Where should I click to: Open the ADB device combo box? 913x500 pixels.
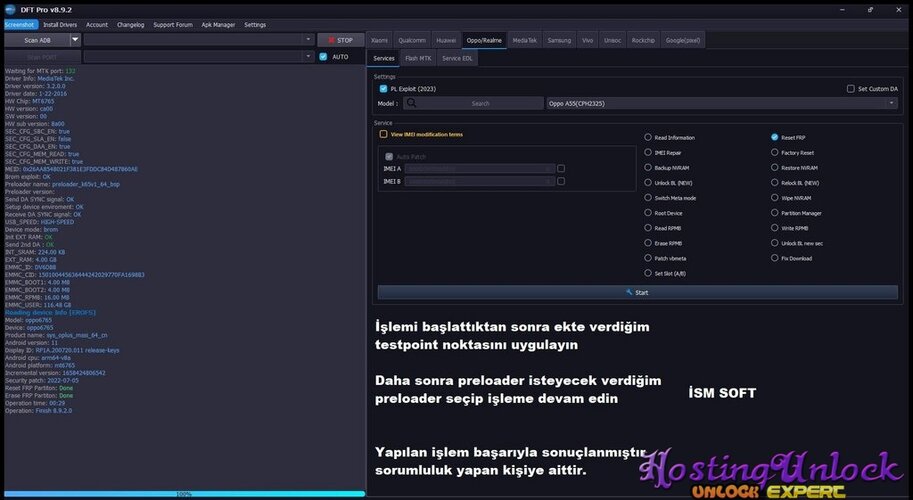[199, 40]
